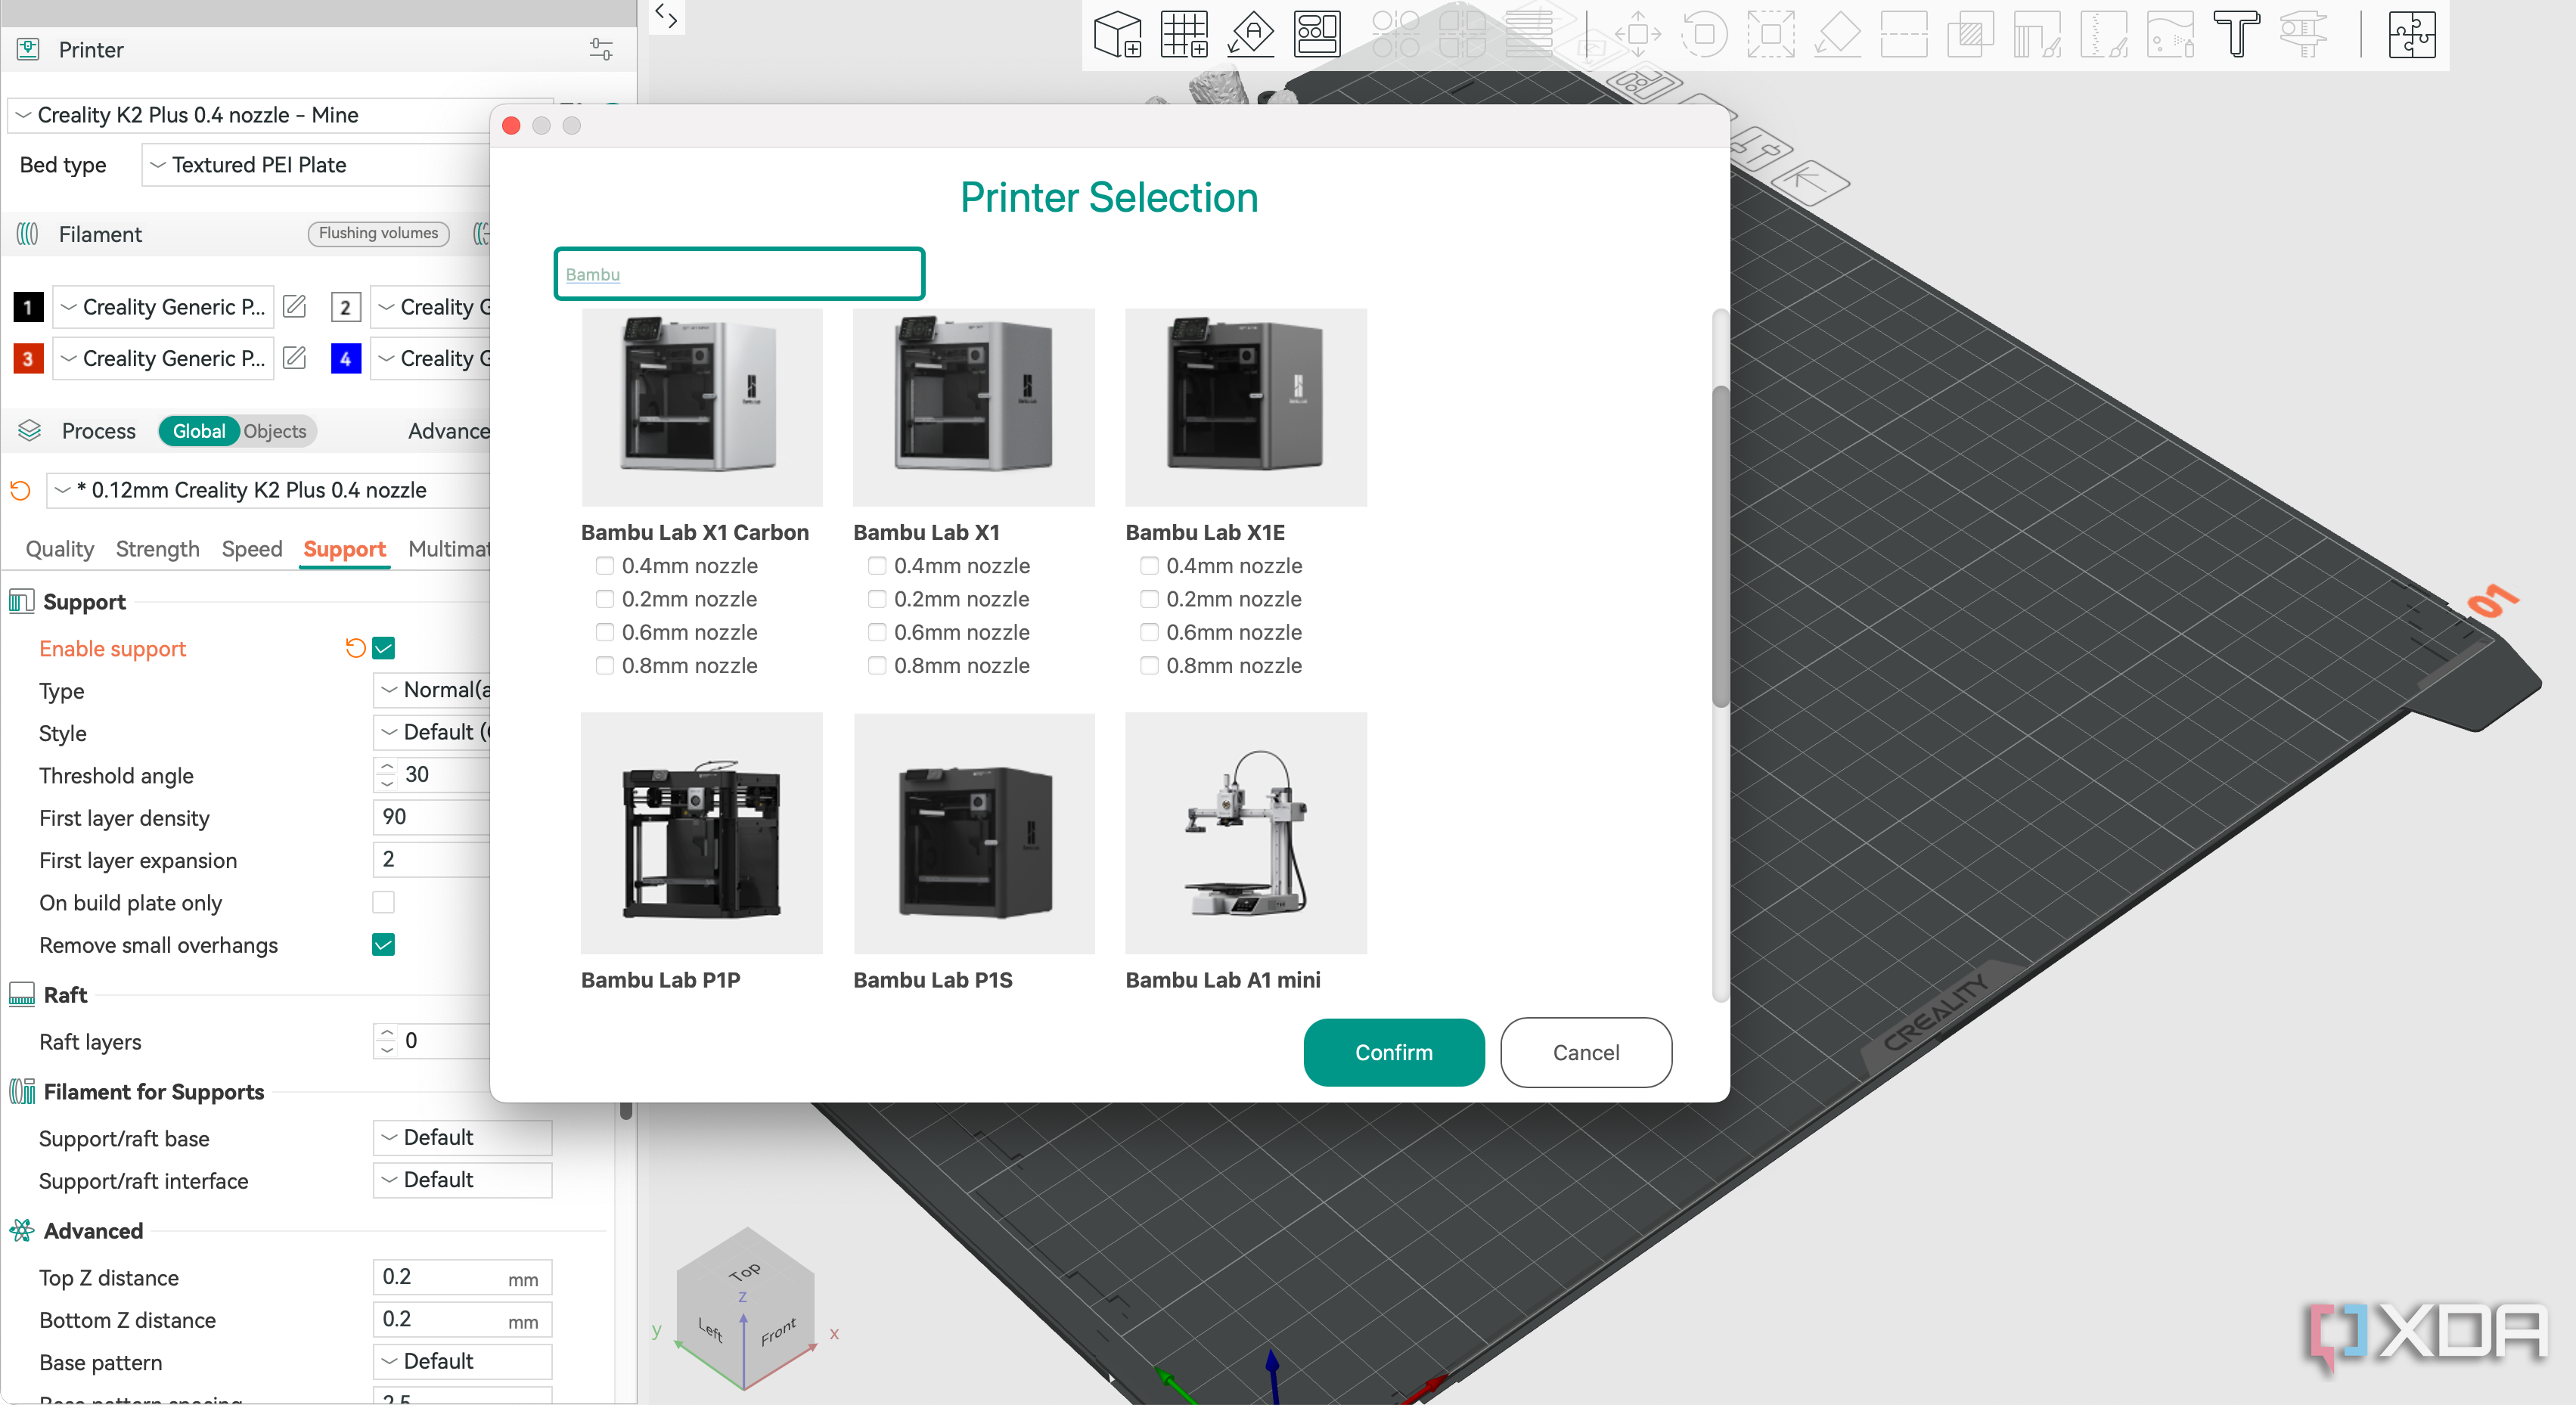Click the Flushing volumes button
This screenshot has width=2576, height=1405.
378,233
